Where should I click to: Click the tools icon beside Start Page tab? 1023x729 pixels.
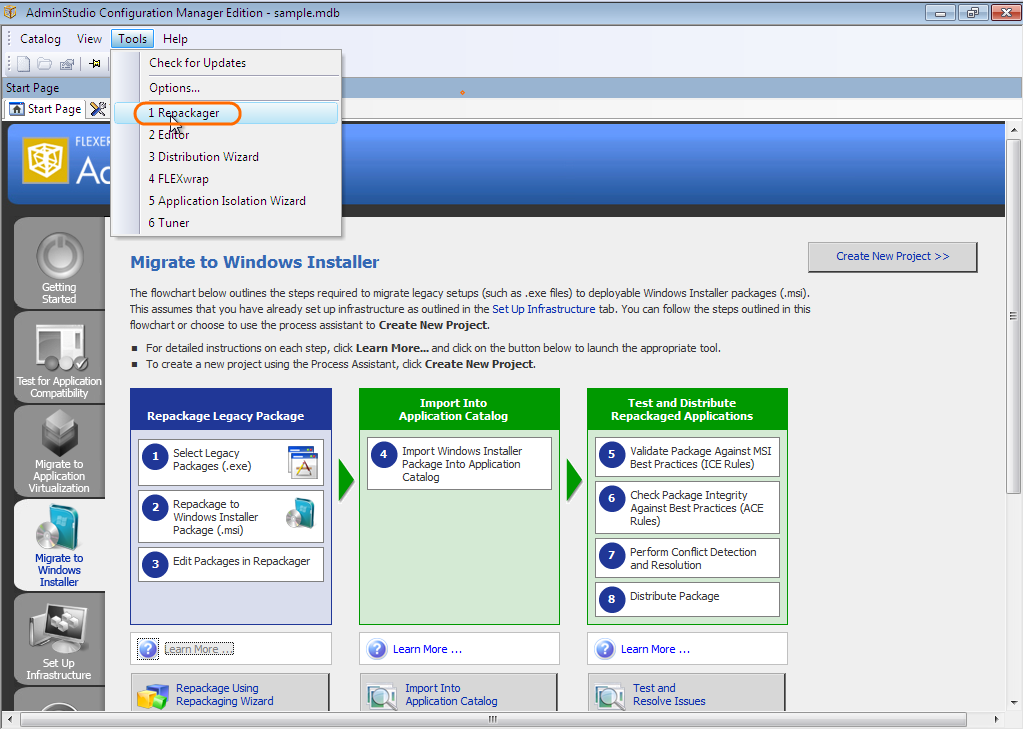tap(97, 109)
